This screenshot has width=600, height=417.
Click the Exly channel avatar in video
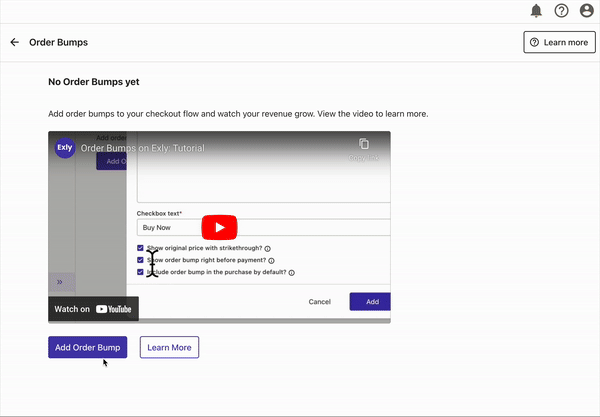[x=65, y=148]
